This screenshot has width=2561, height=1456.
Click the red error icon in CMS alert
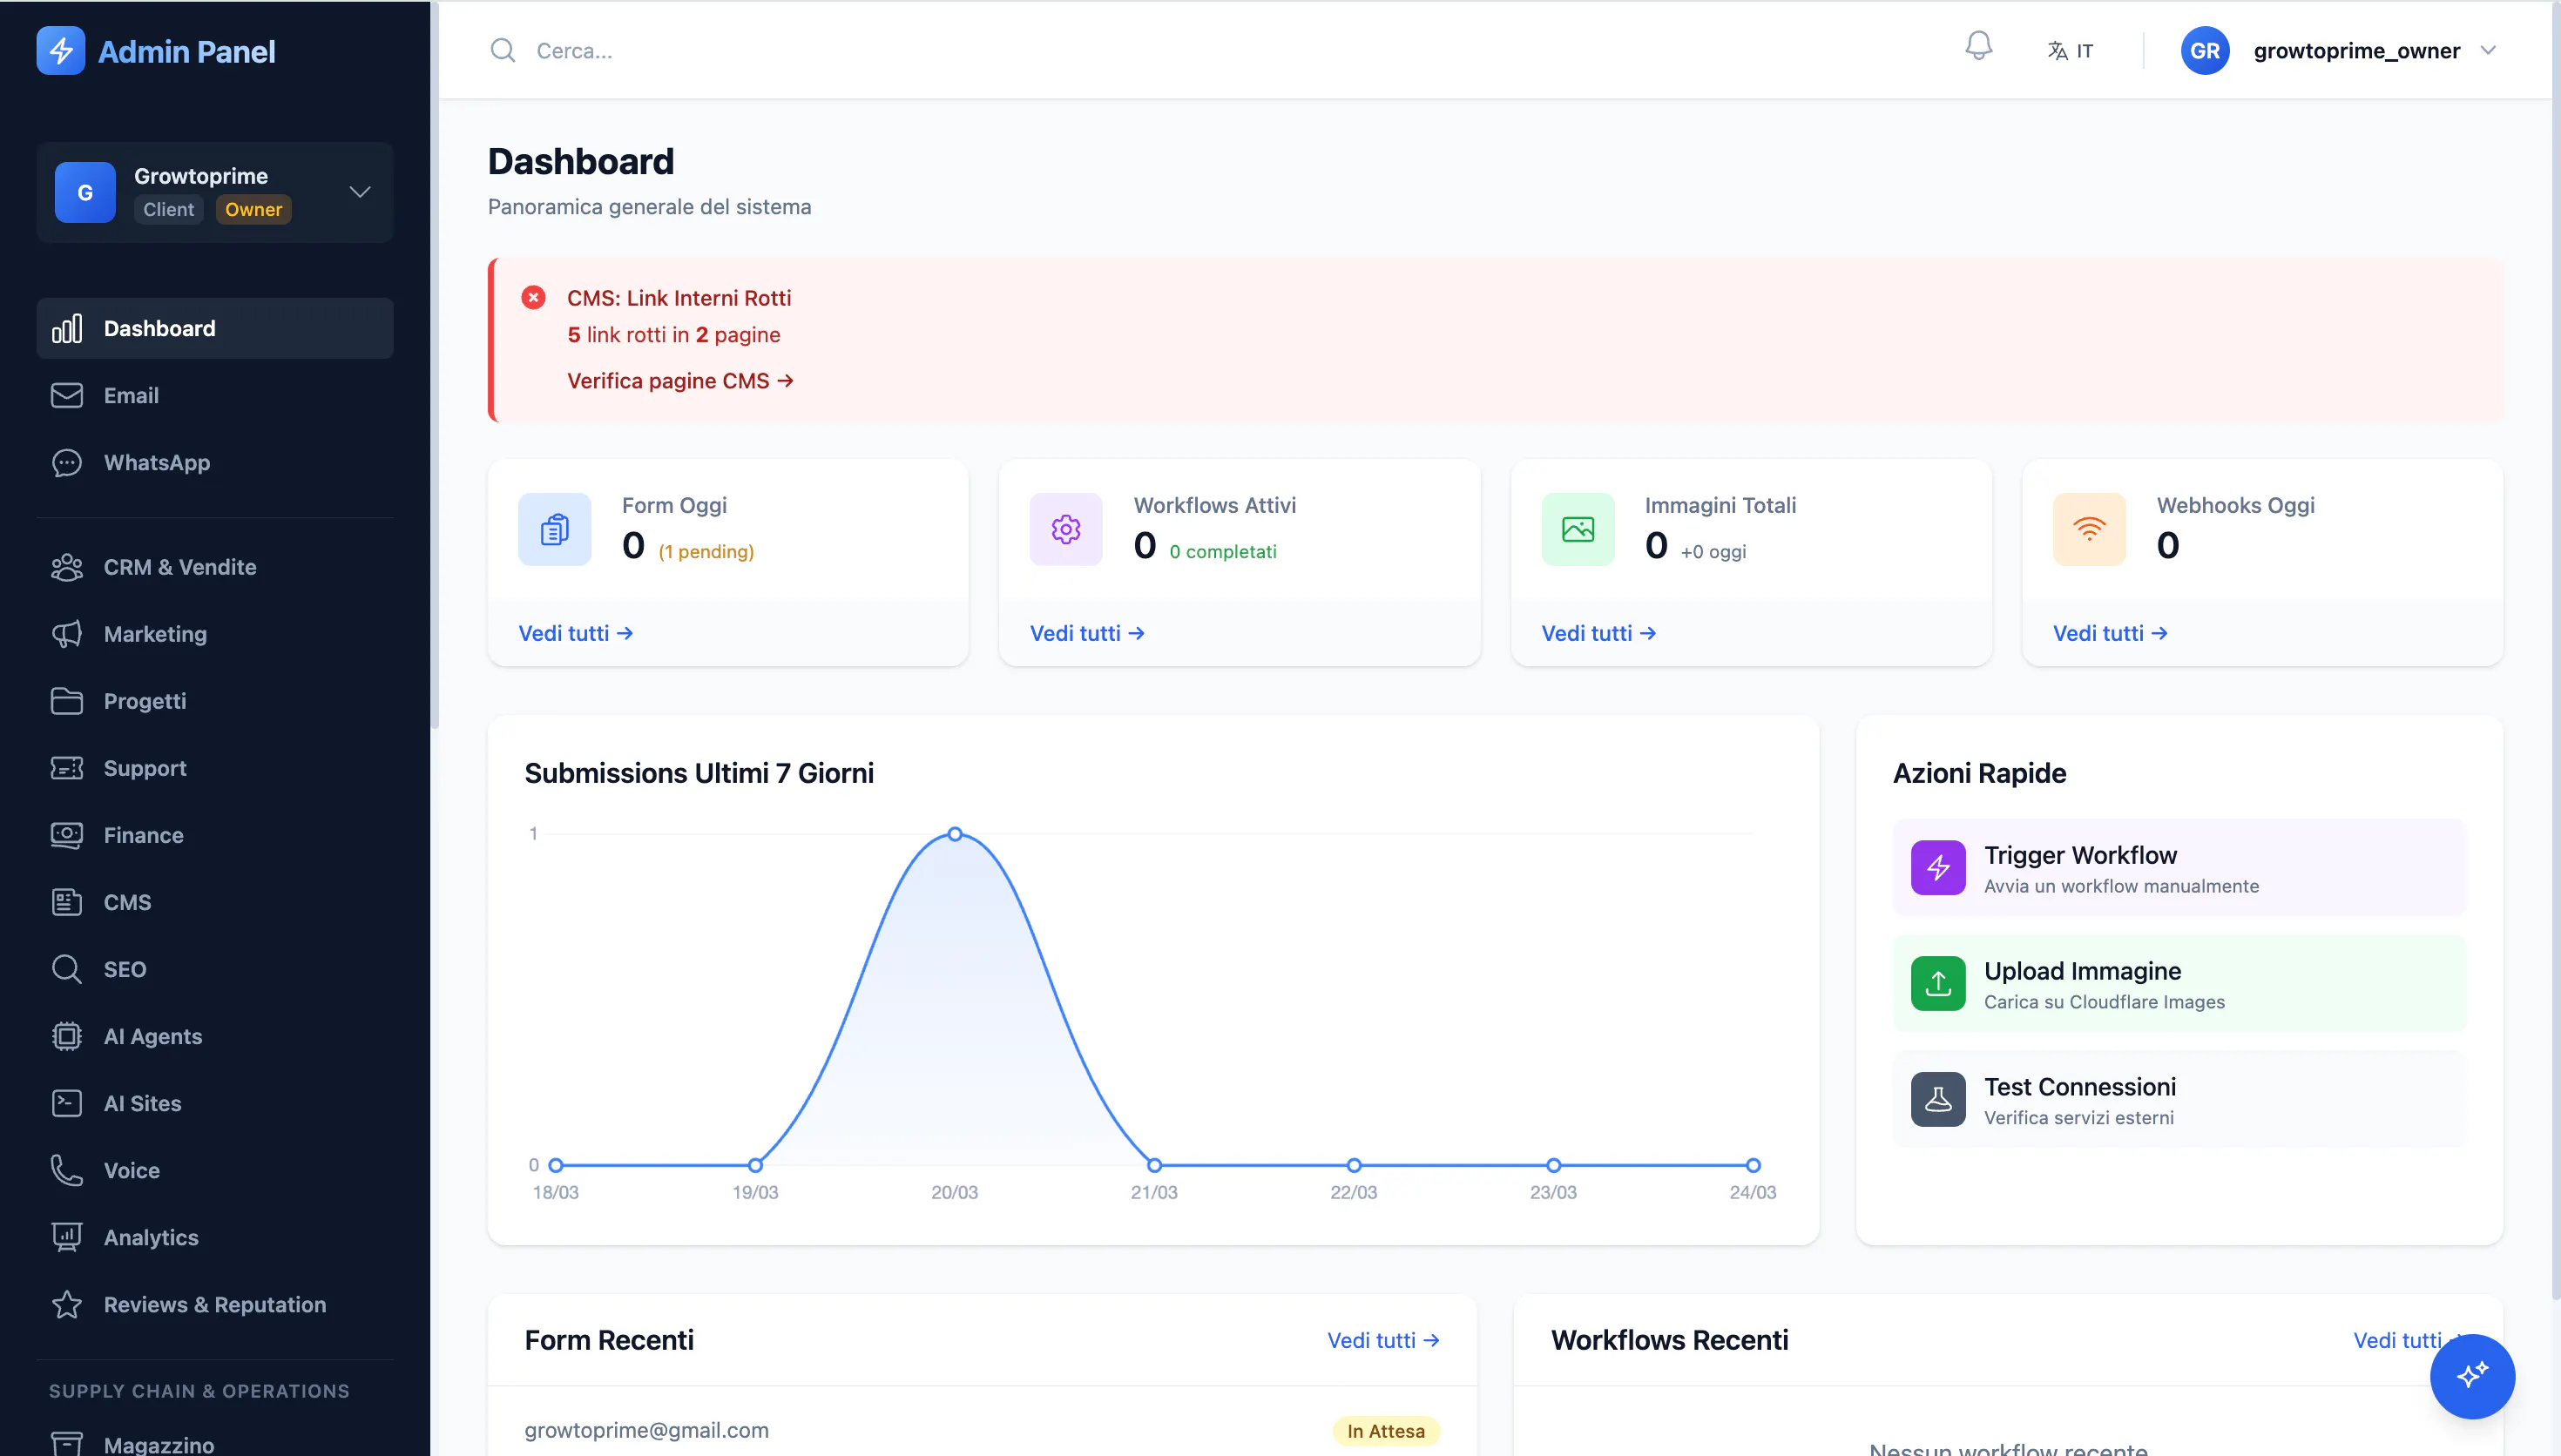point(534,297)
